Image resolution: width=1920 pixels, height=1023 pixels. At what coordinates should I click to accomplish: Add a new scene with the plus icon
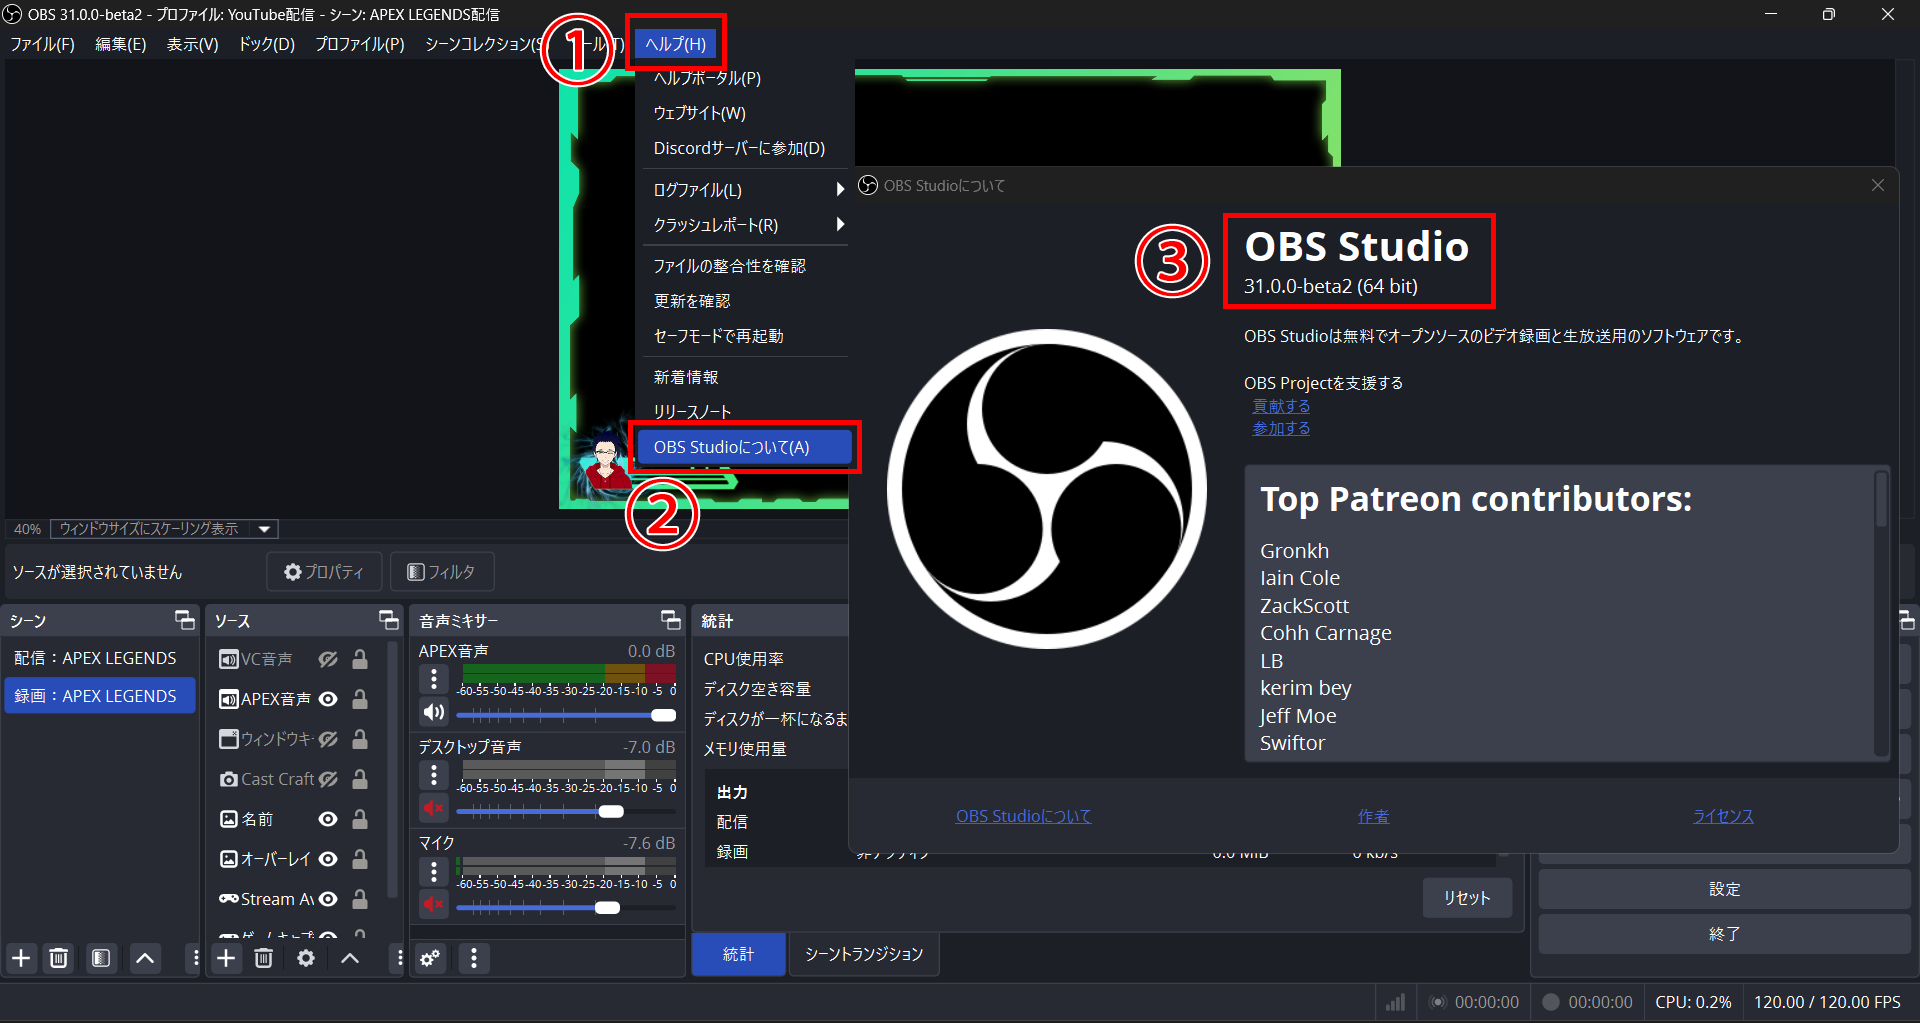click(21, 958)
